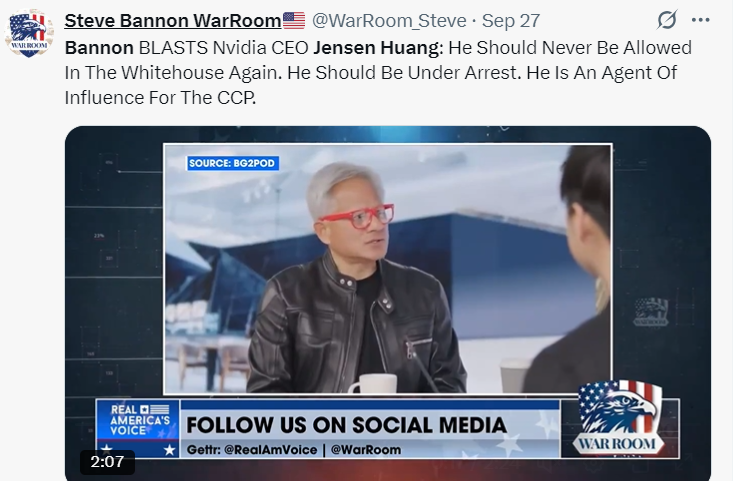Open the Sep 27 post timestamp
The height and width of the screenshot is (481, 736).
[511, 21]
